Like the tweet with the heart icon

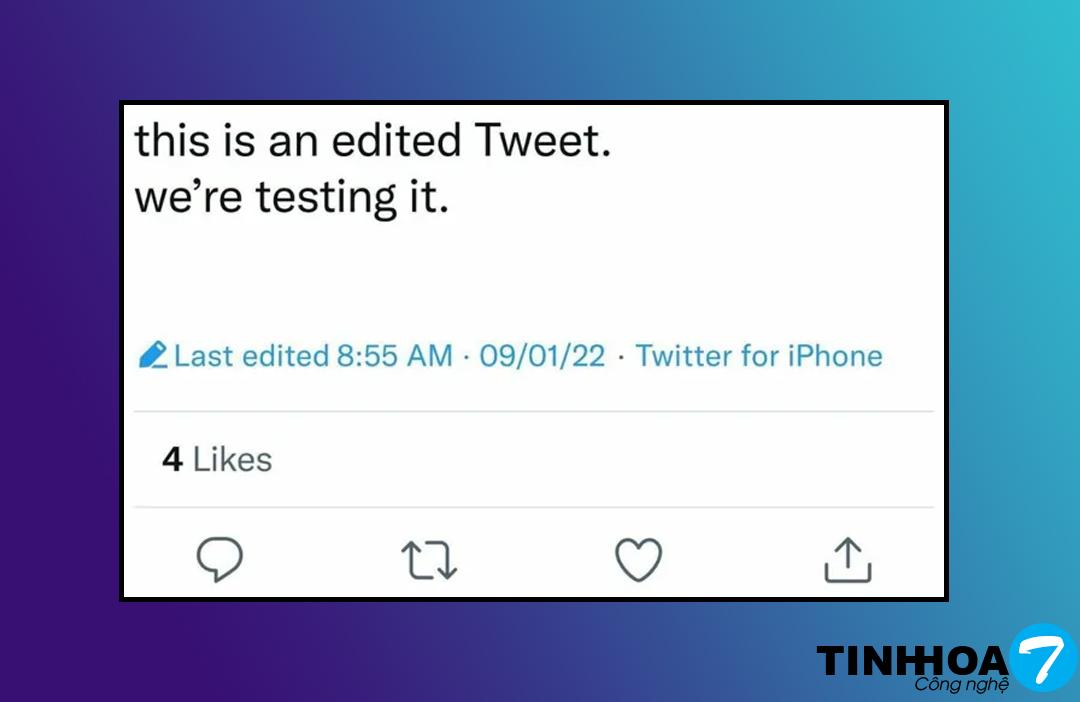tap(638, 560)
